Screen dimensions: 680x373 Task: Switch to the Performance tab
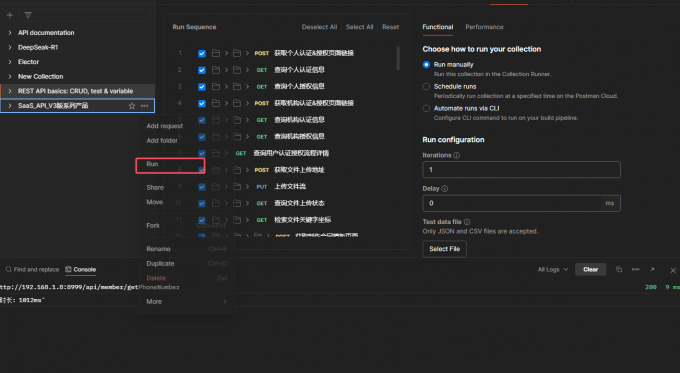click(x=484, y=27)
